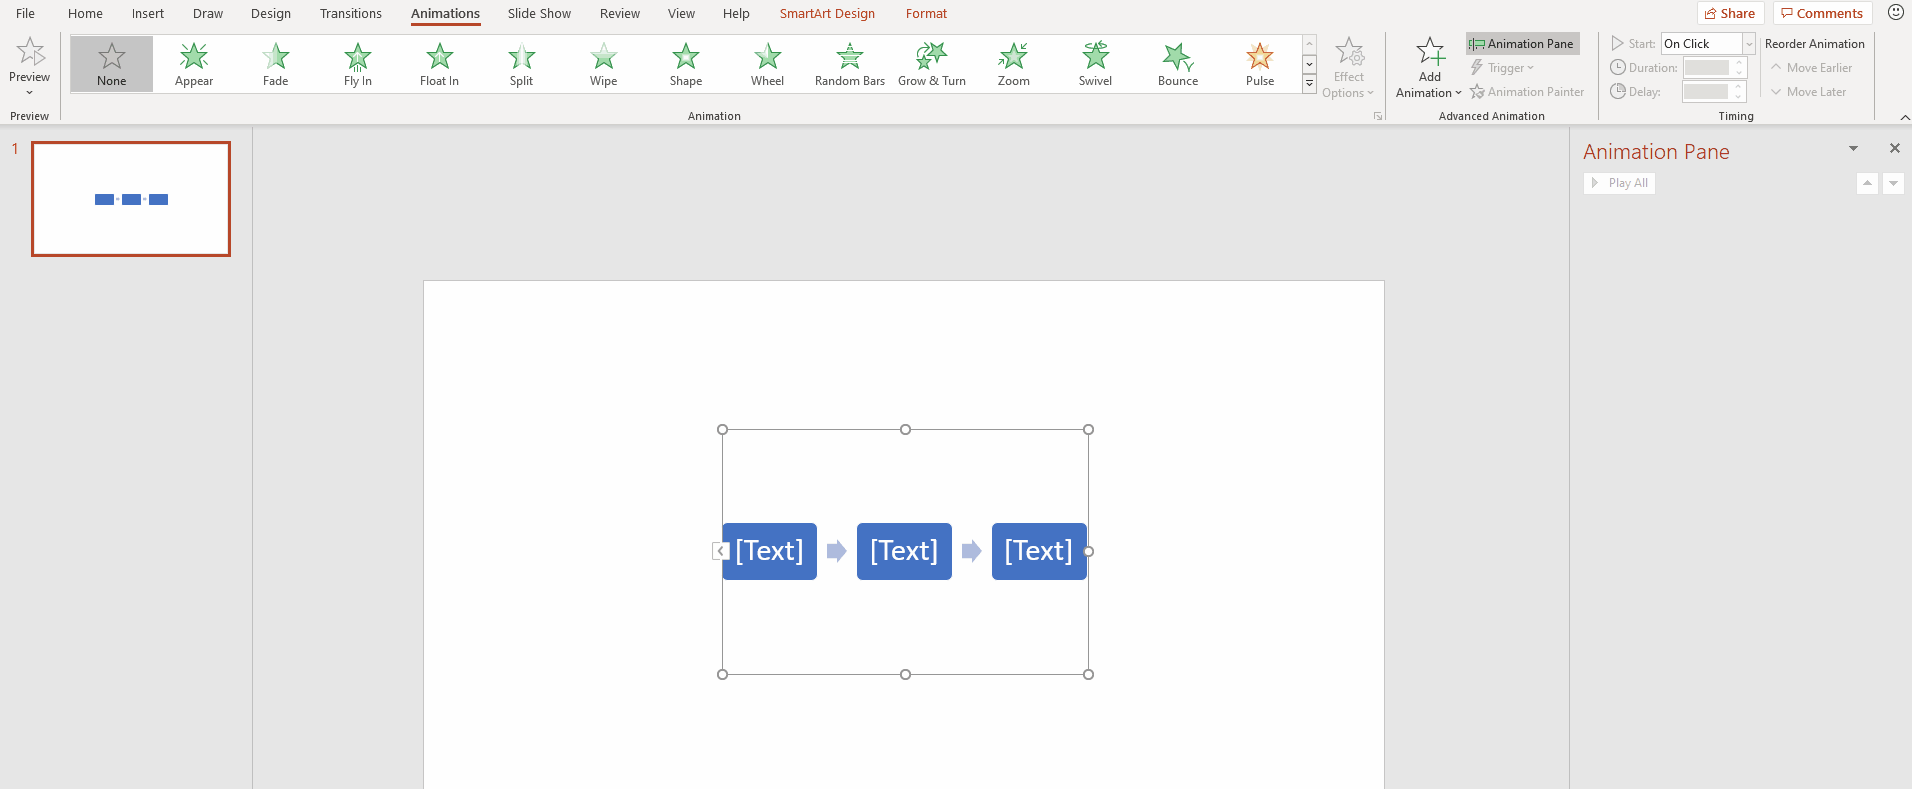The width and height of the screenshot is (1912, 789).
Task: Apply the Fade animation effect
Action: 276,64
